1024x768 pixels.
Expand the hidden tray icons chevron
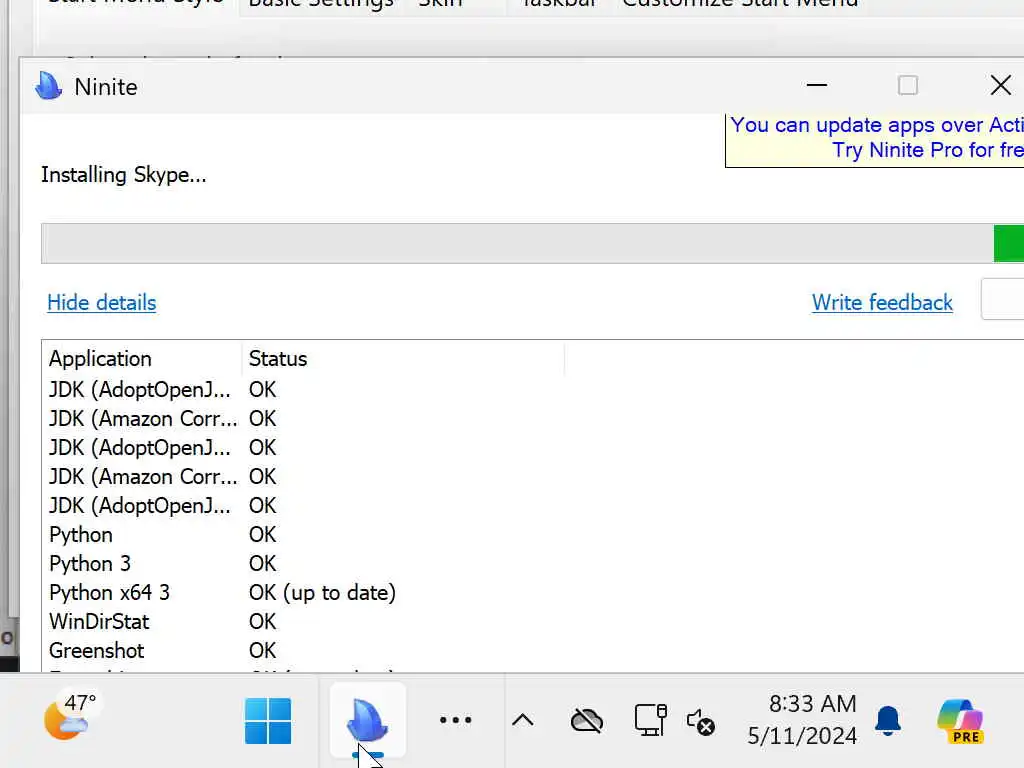click(x=522, y=720)
